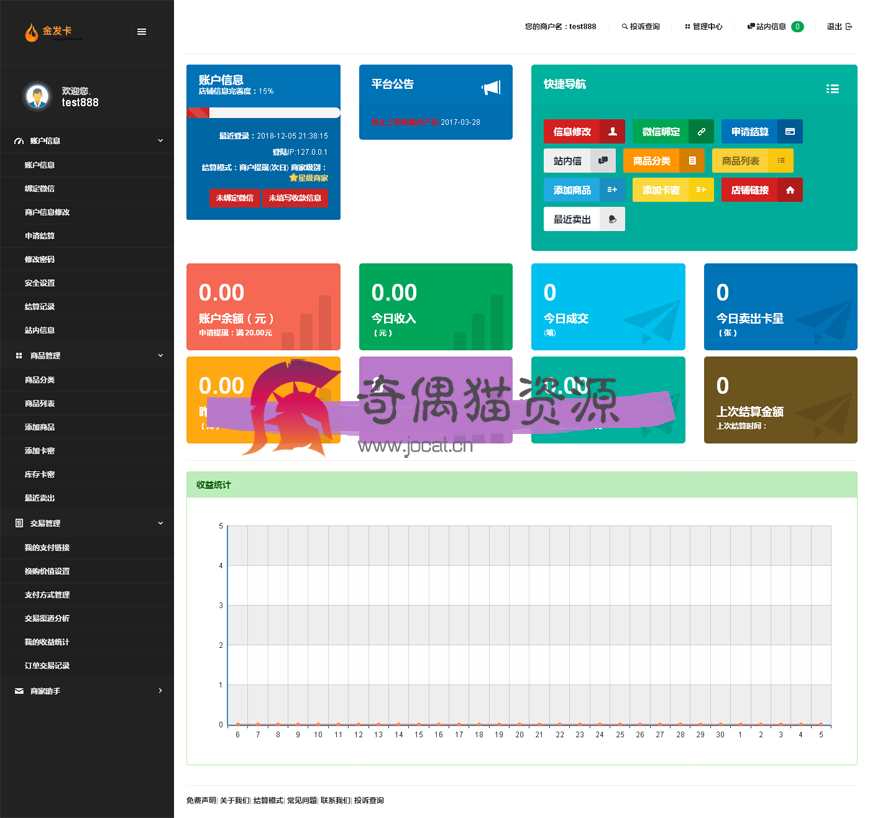The height and width of the screenshot is (818, 870).
Task: Open 我的收益统计 in the sidebar
Action: click(x=47, y=642)
